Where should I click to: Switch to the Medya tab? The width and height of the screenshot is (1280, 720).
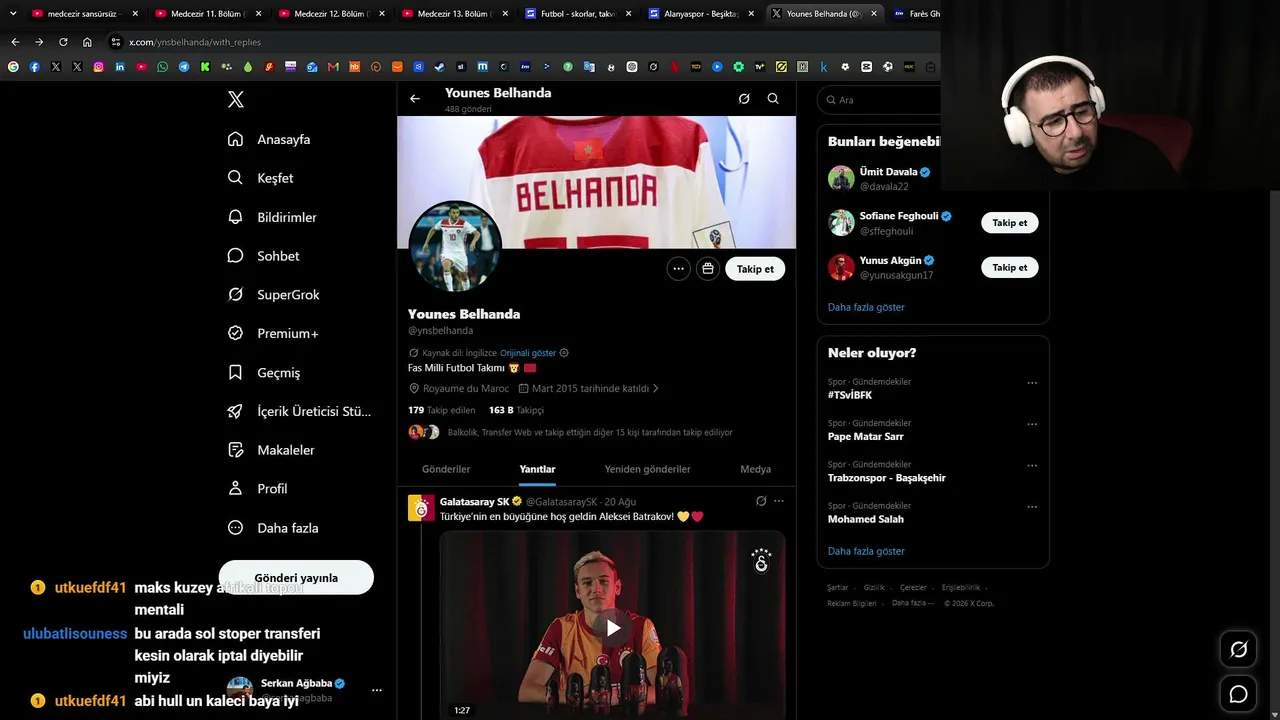(755, 469)
